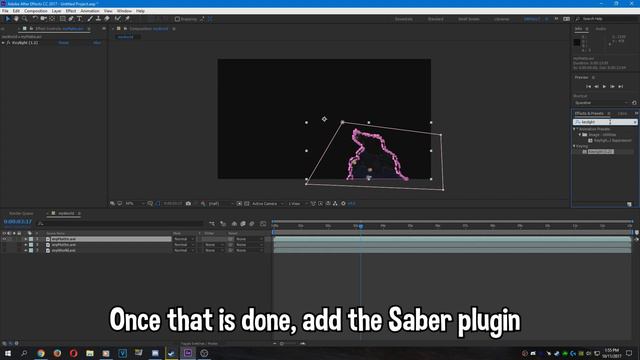Select the Eraser tool

107,19
